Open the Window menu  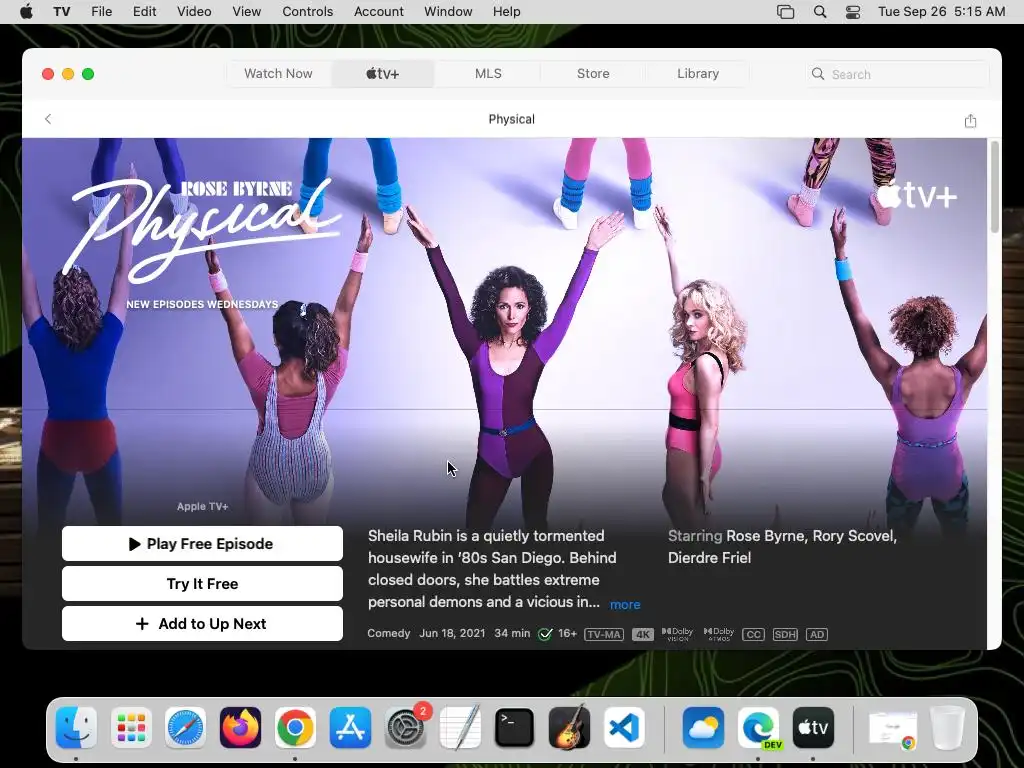tap(448, 12)
